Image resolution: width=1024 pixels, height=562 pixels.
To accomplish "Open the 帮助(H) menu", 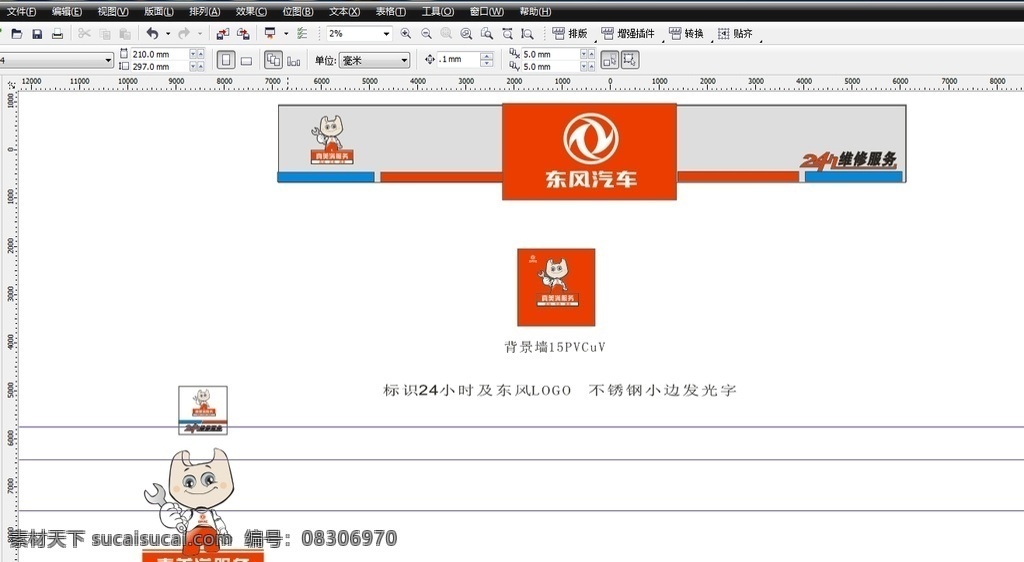I will coord(536,12).
